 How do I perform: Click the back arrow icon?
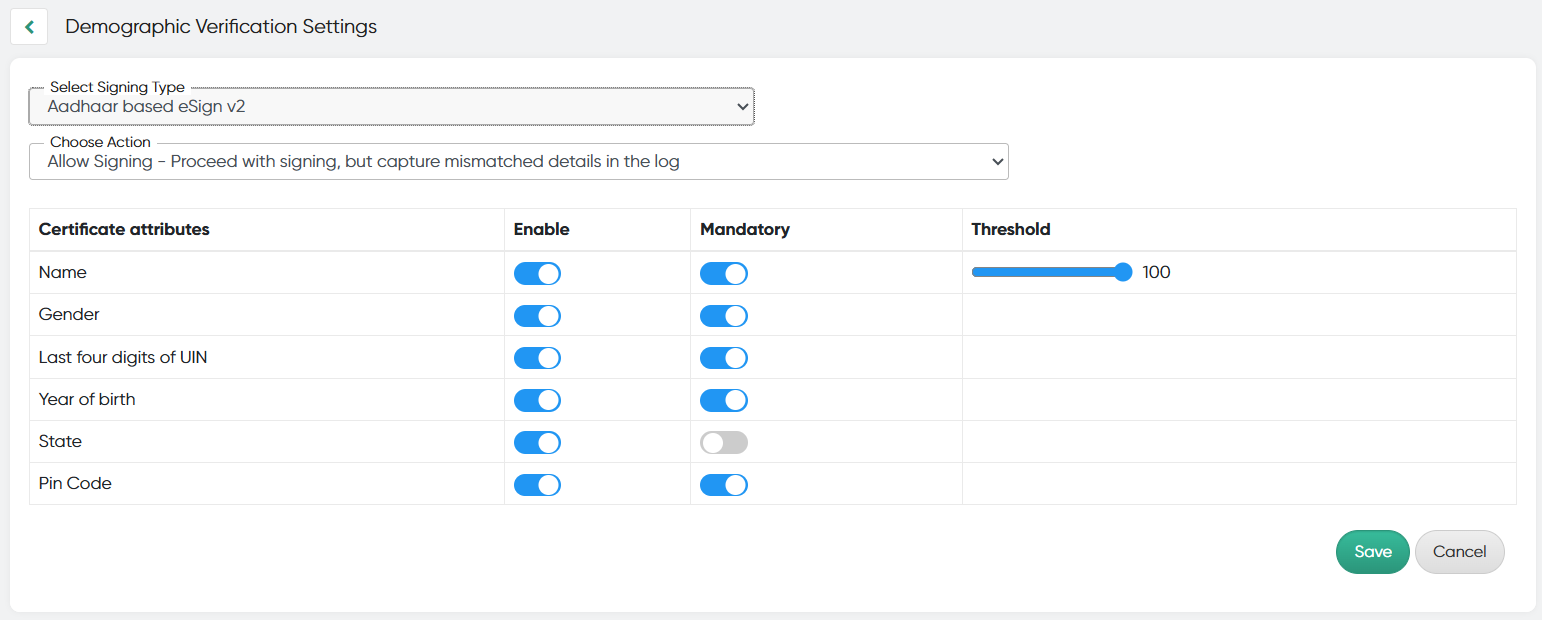29,27
